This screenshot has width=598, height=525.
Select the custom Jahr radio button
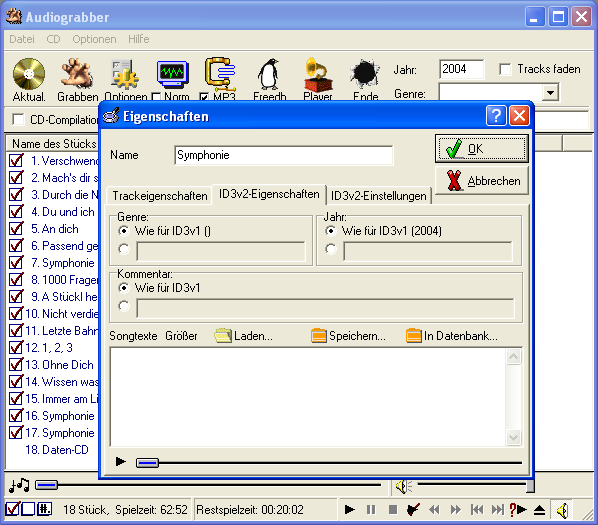click(331, 249)
